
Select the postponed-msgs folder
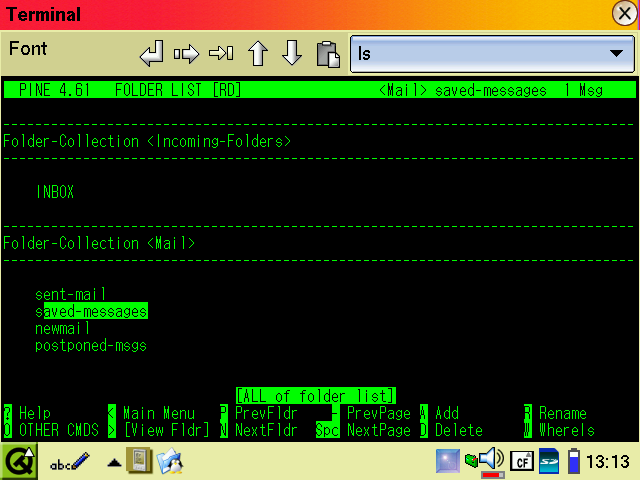91,345
